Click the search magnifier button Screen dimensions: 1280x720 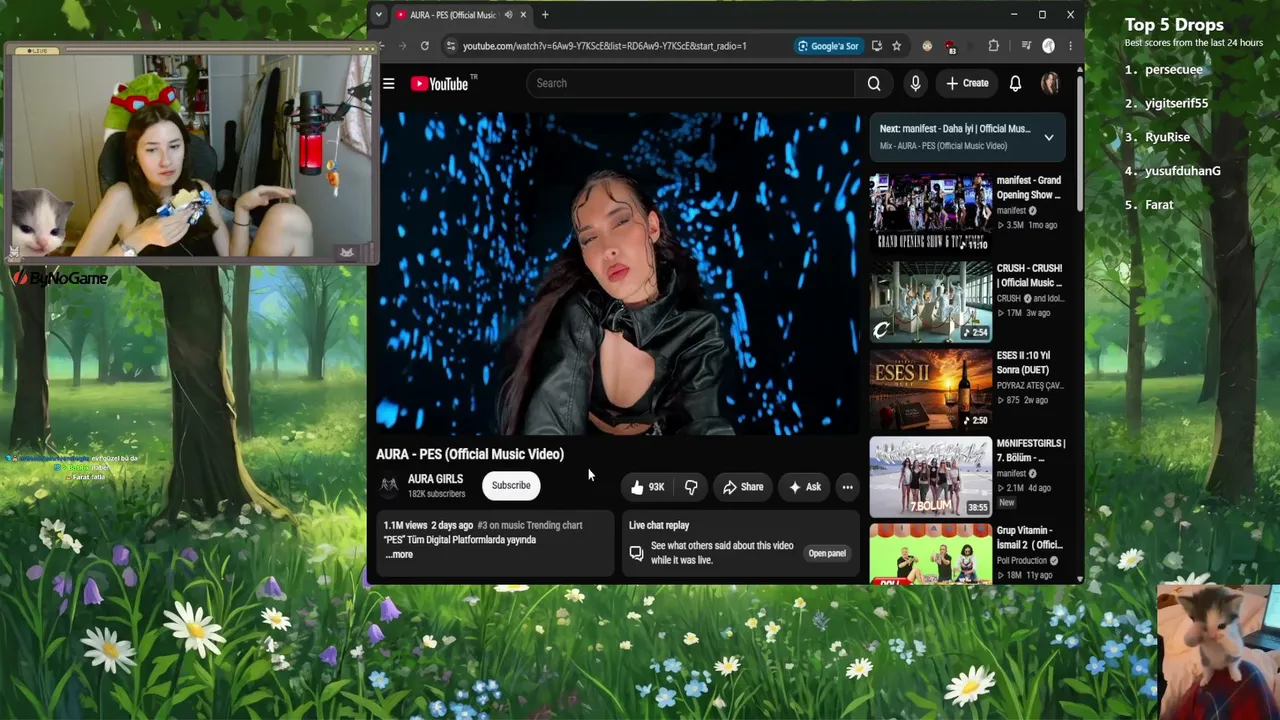874,84
